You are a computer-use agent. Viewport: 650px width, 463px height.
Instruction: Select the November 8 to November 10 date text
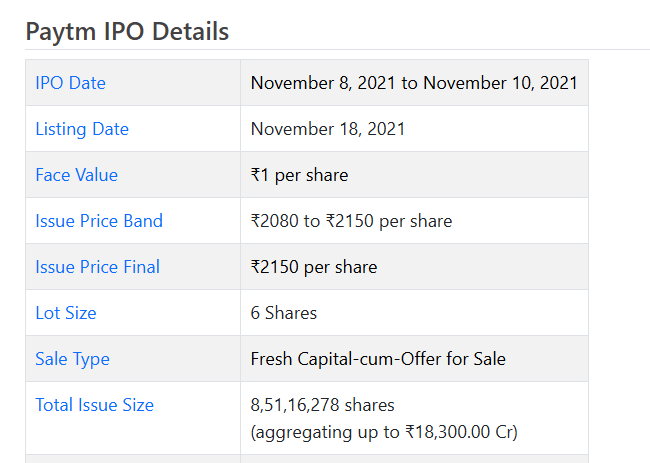(414, 83)
